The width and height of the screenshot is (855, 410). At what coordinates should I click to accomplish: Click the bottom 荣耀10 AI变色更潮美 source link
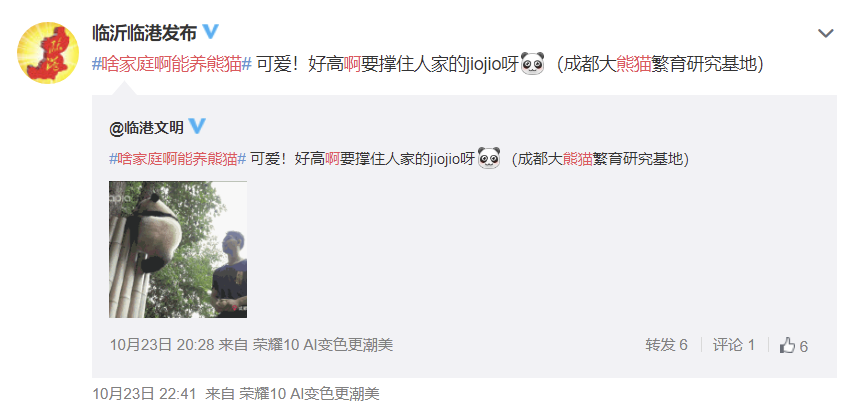(x=309, y=394)
